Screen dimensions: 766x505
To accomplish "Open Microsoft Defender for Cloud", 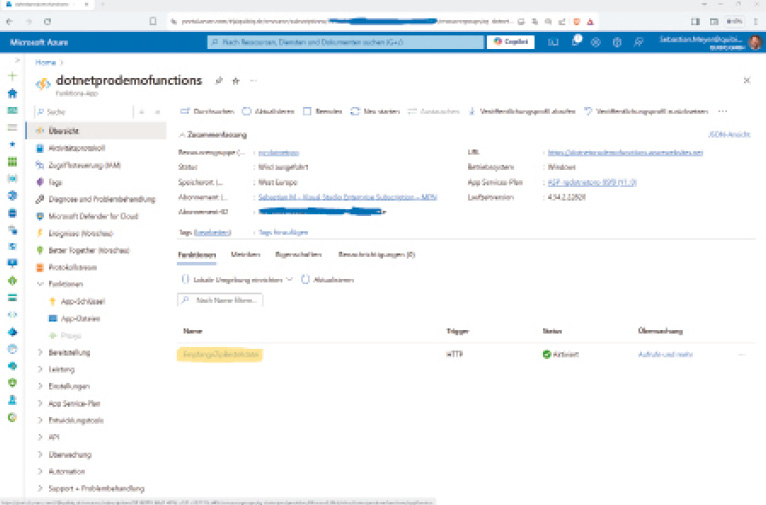I will coord(93,216).
